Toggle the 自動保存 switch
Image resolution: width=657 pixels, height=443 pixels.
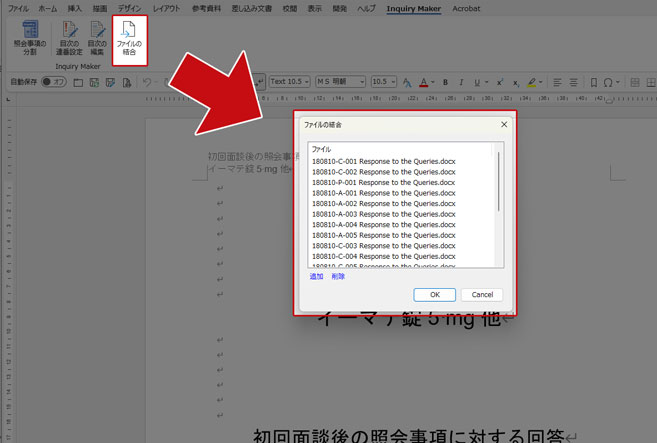pyautogui.click(x=53, y=82)
